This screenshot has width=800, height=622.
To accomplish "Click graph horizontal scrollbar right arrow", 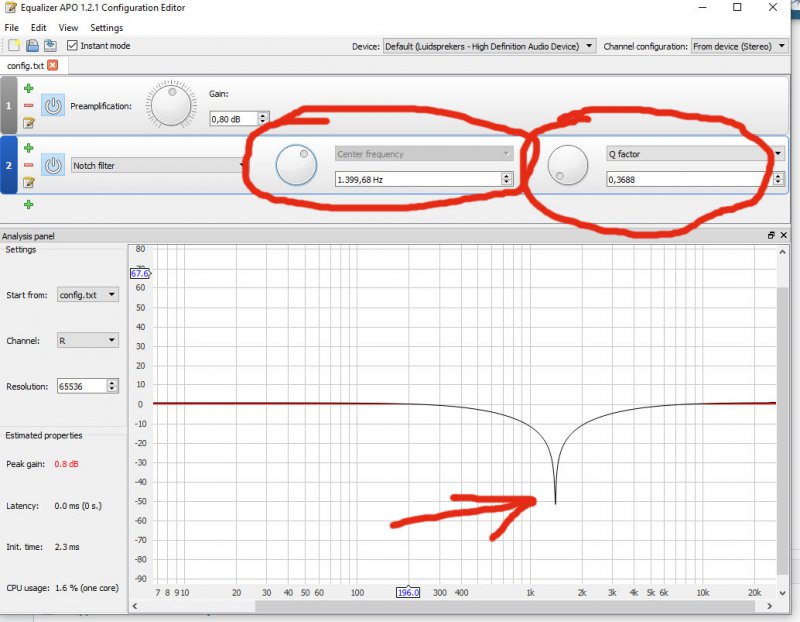I will point(770,606).
